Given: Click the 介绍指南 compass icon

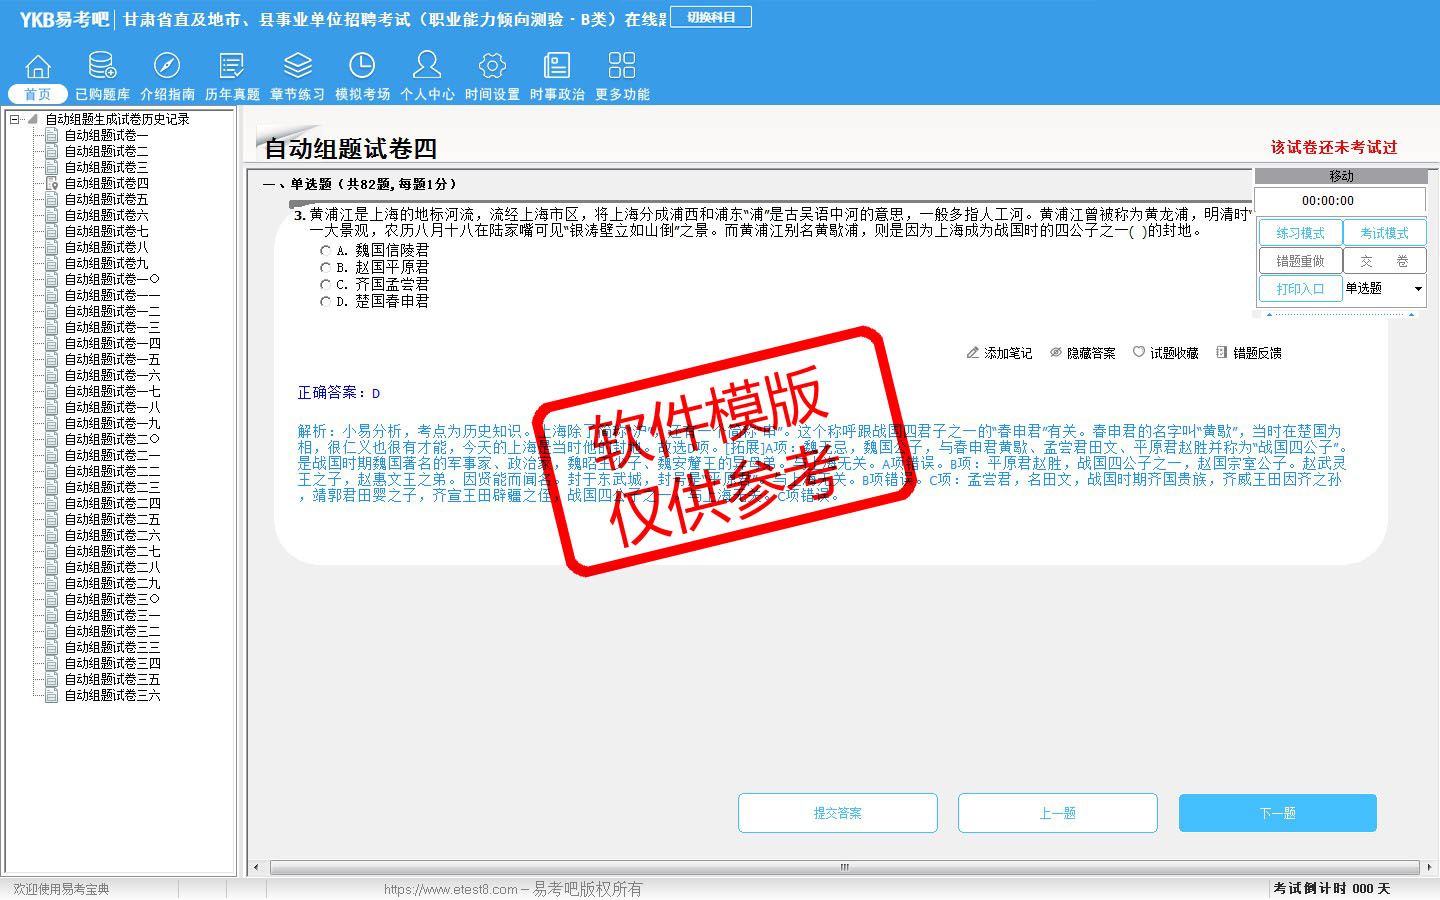Looking at the screenshot, I should click(167, 67).
